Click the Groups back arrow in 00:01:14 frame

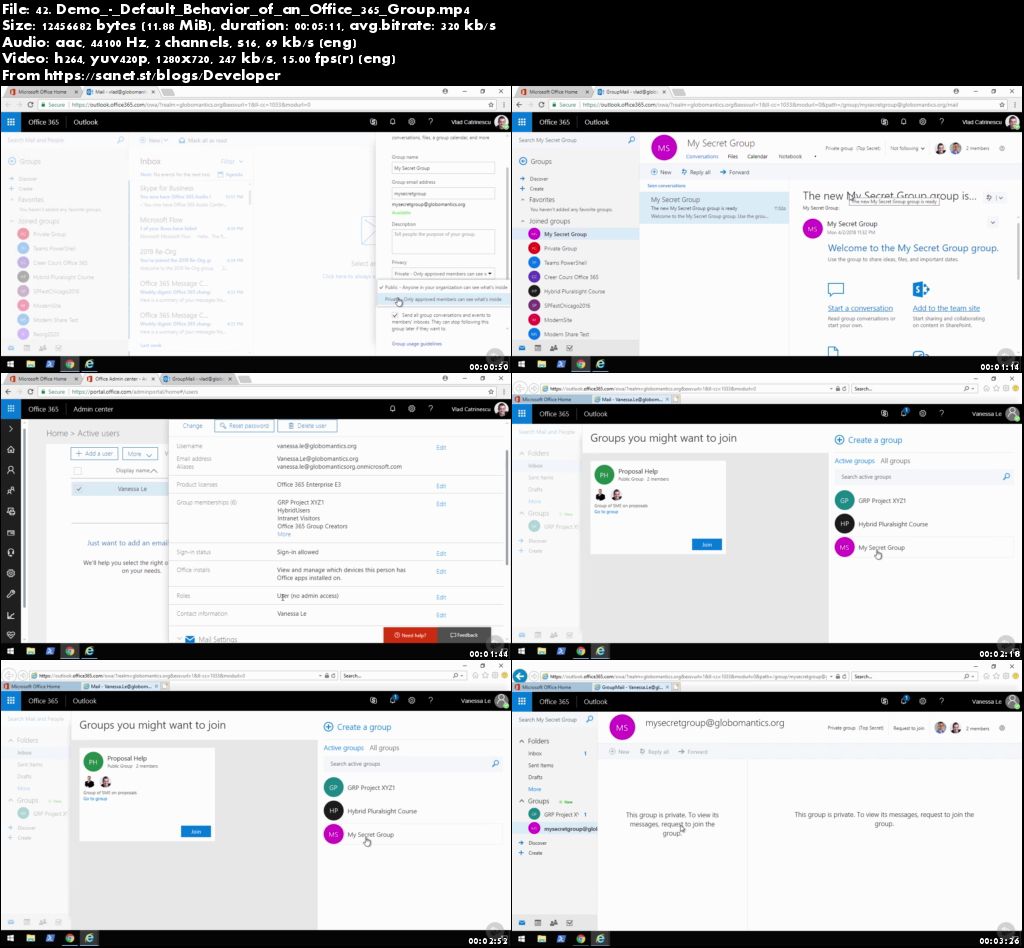point(522,161)
